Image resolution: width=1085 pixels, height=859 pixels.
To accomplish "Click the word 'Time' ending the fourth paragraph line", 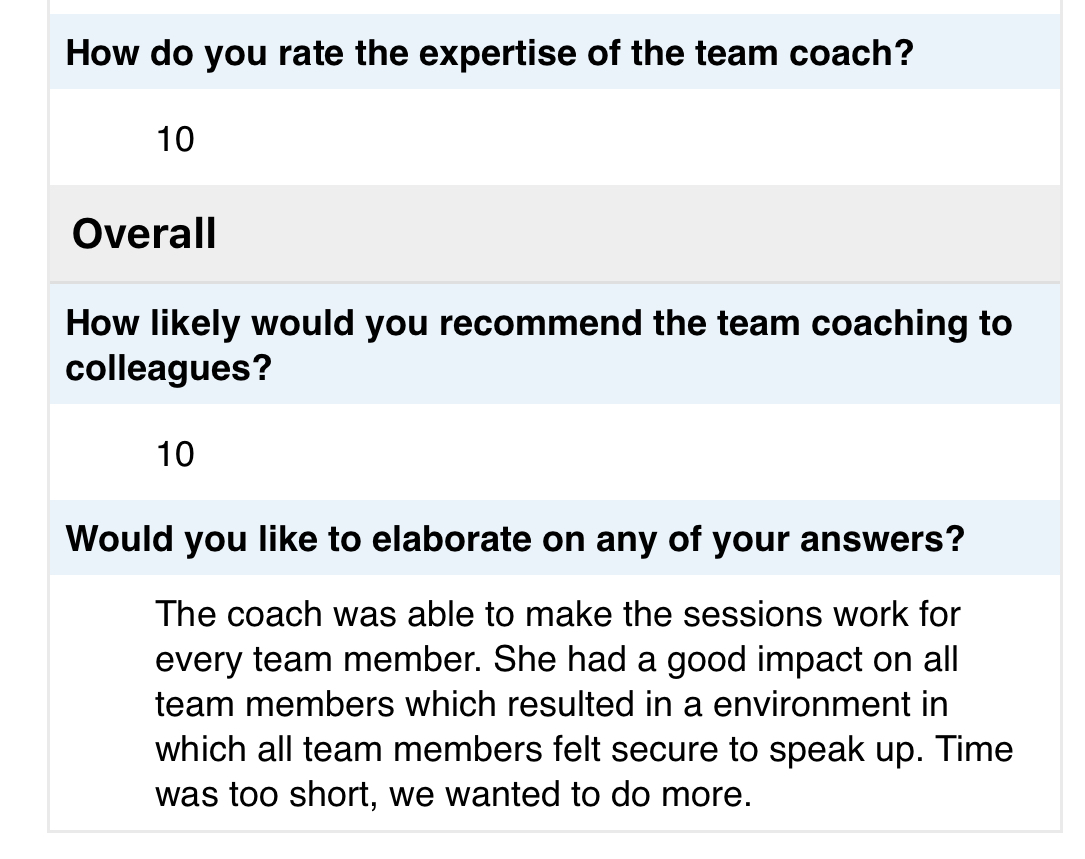I will pos(974,749).
